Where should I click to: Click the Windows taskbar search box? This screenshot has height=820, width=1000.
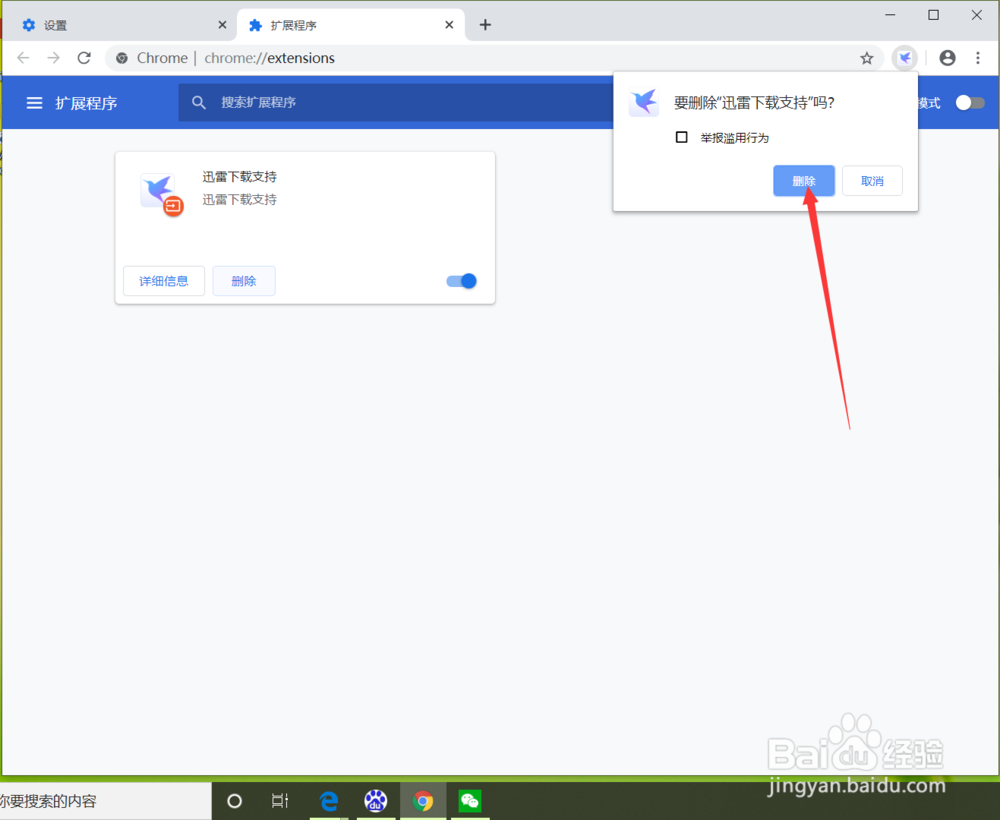click(106, 802)
